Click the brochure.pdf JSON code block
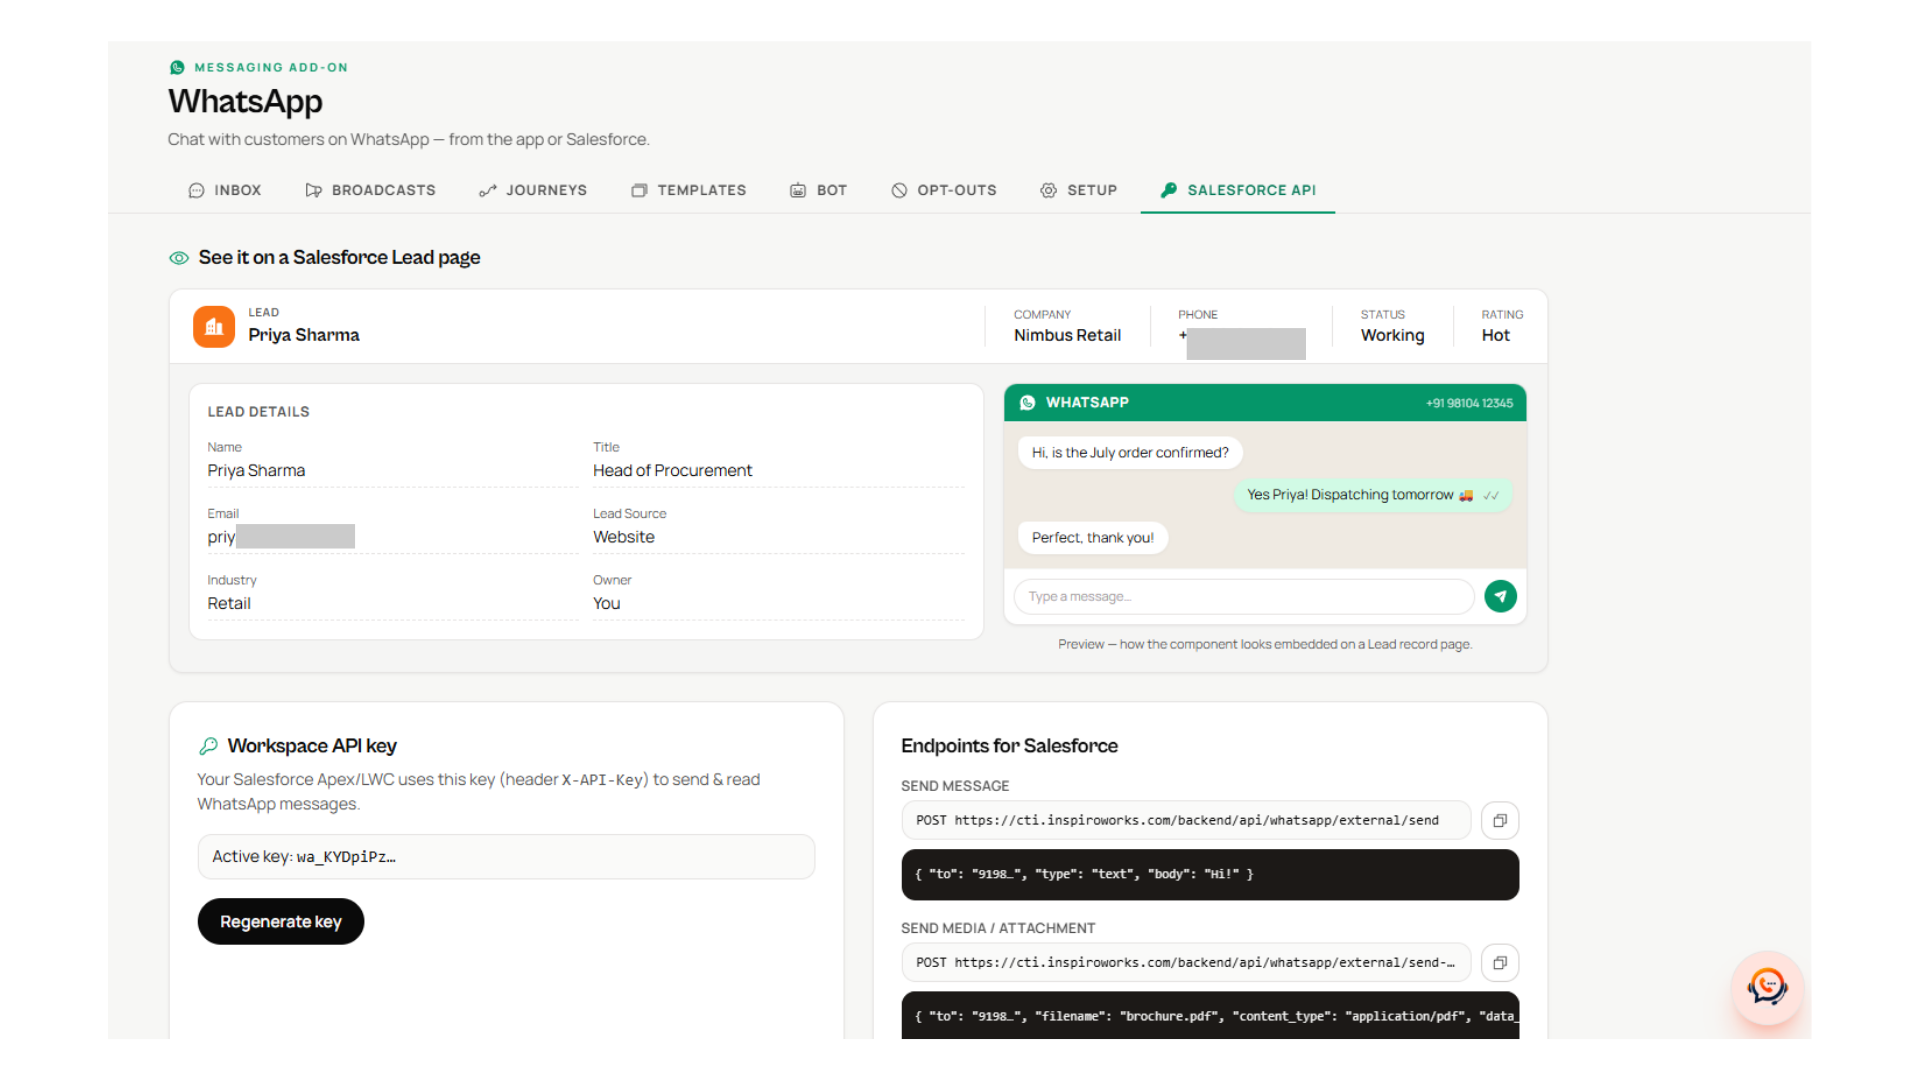Viewport: 1920px width, 1080px height. (x=1210, y=1015)
